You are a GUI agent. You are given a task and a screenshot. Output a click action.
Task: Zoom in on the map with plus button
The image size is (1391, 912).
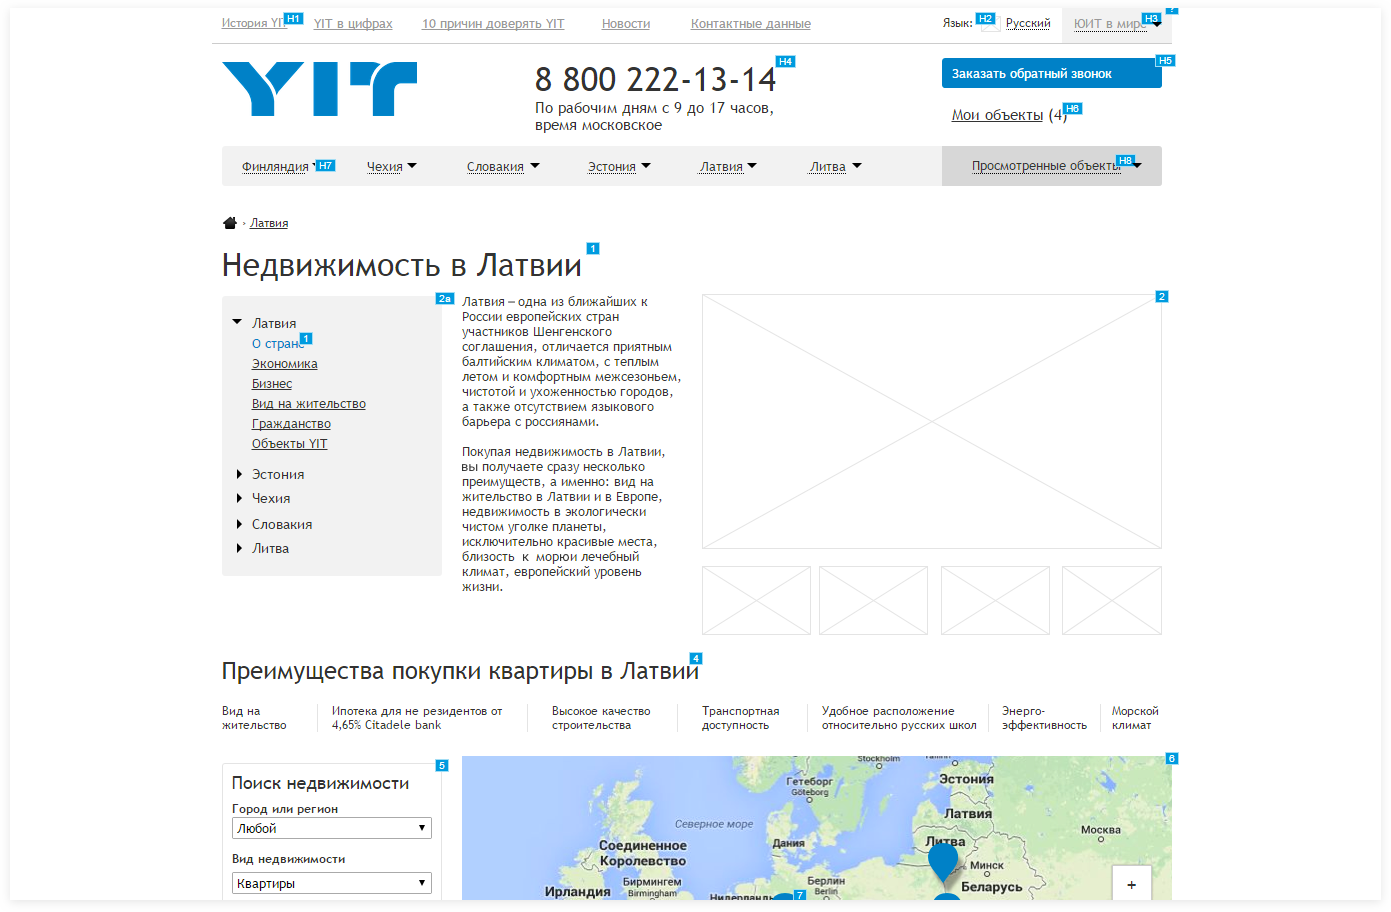[x=1131, y=884]
